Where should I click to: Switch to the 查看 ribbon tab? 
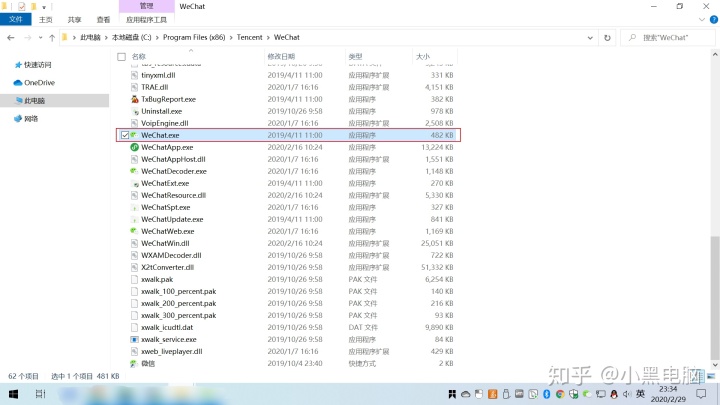(x=103, y=20)
